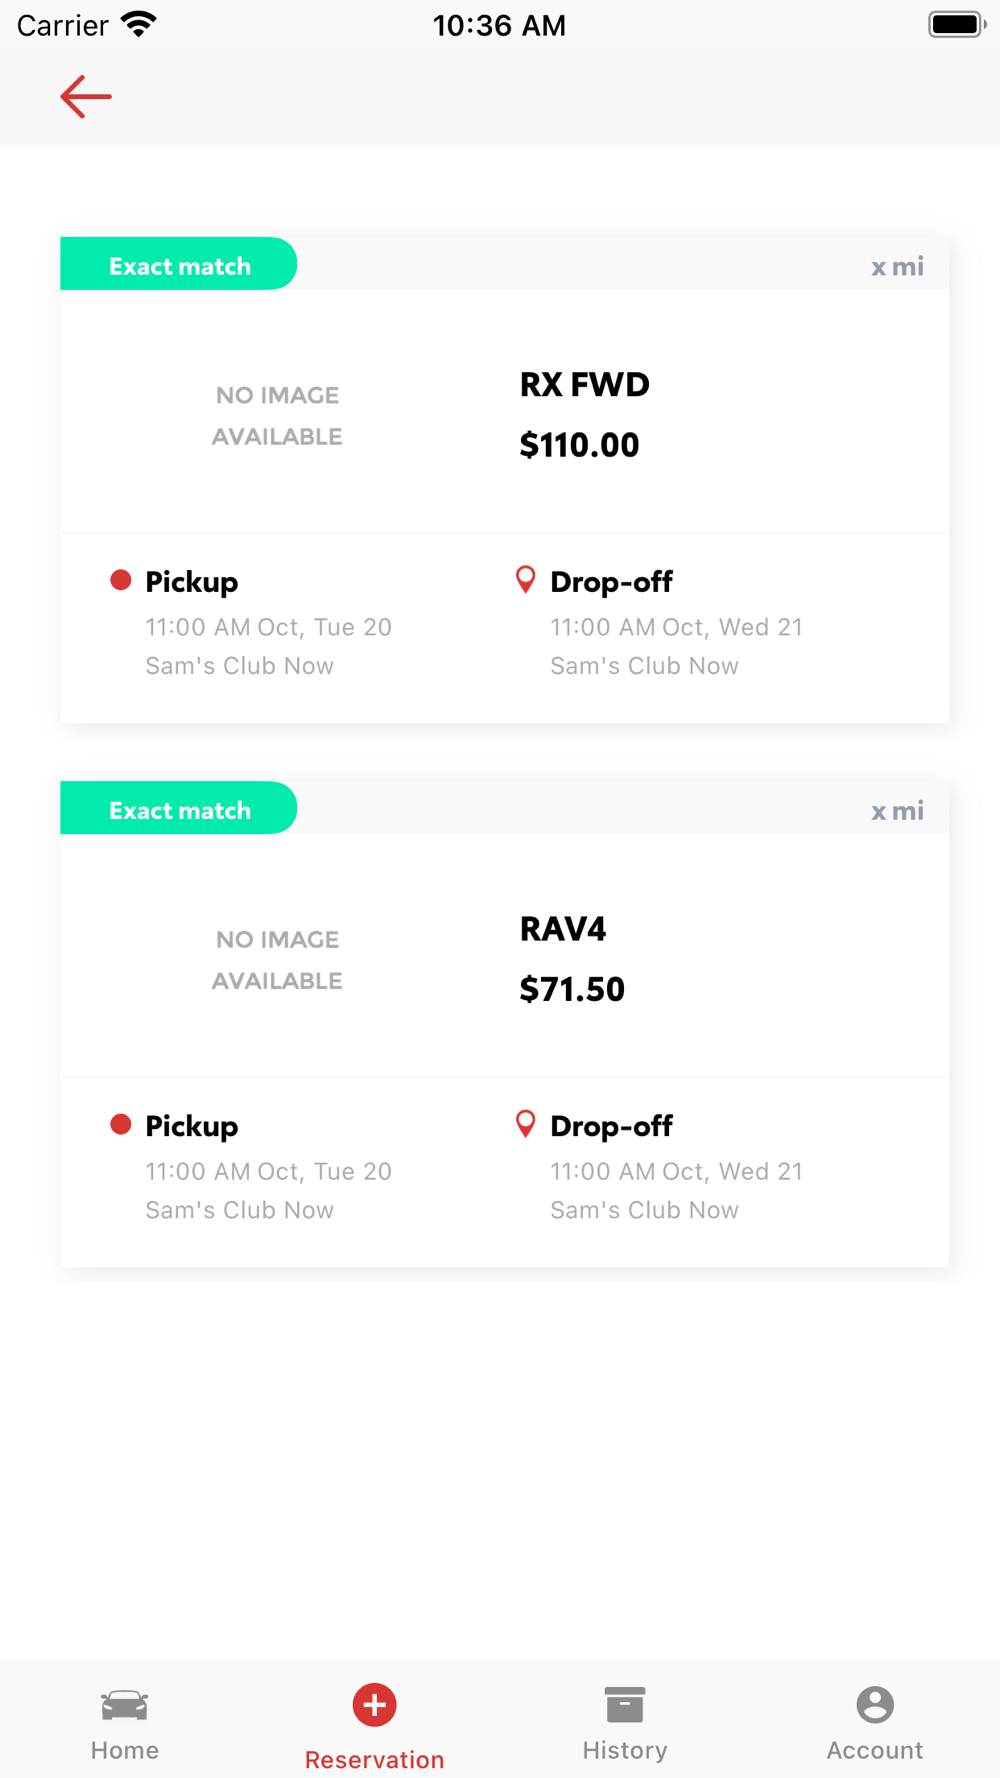The width and height of the screenshot is (1000, 1778).
Task: Select the RAV4 vehicle title
Action: (x=563, y=929)
